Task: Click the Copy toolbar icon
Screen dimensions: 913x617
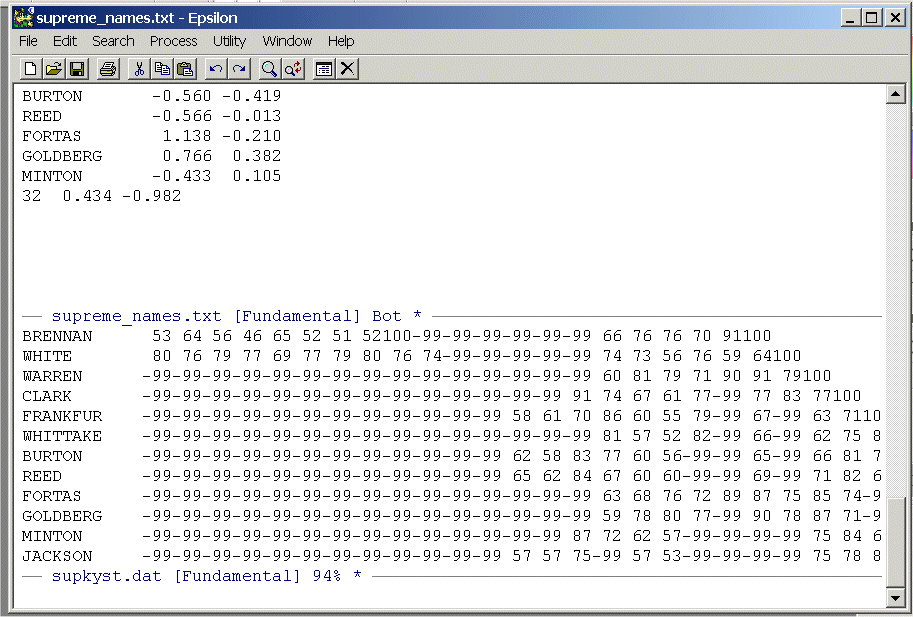Action: click(162, 69)
